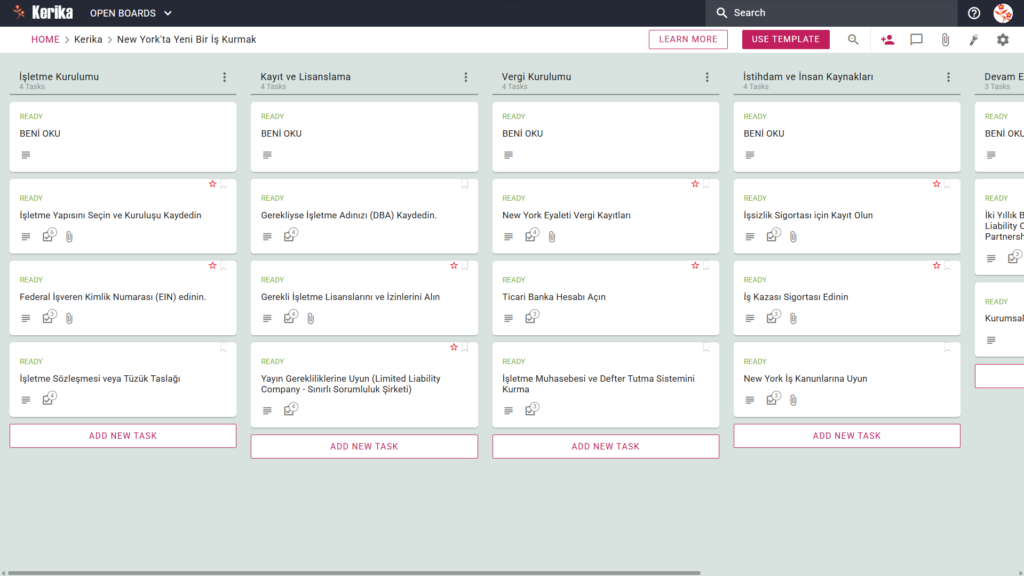
Task: Go to HOME breadcrumb
Action: (x=45, y=39)
